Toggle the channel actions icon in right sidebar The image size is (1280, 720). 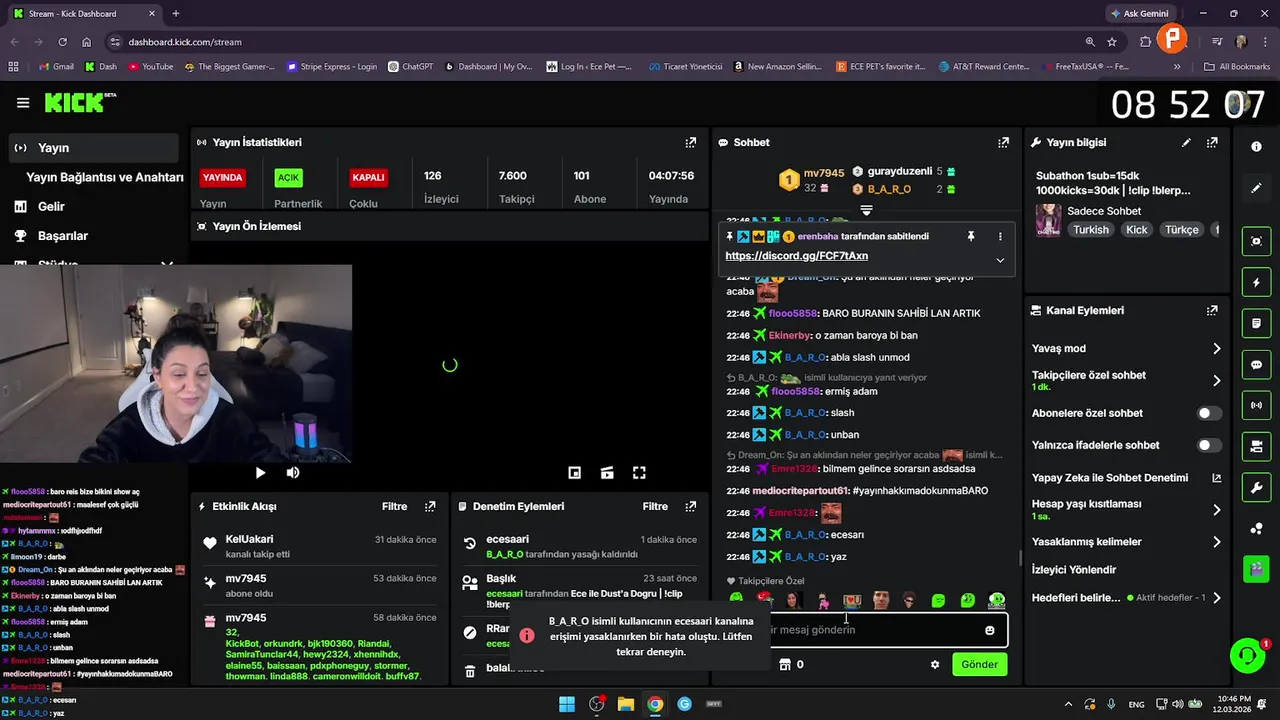click(1257, 446)
